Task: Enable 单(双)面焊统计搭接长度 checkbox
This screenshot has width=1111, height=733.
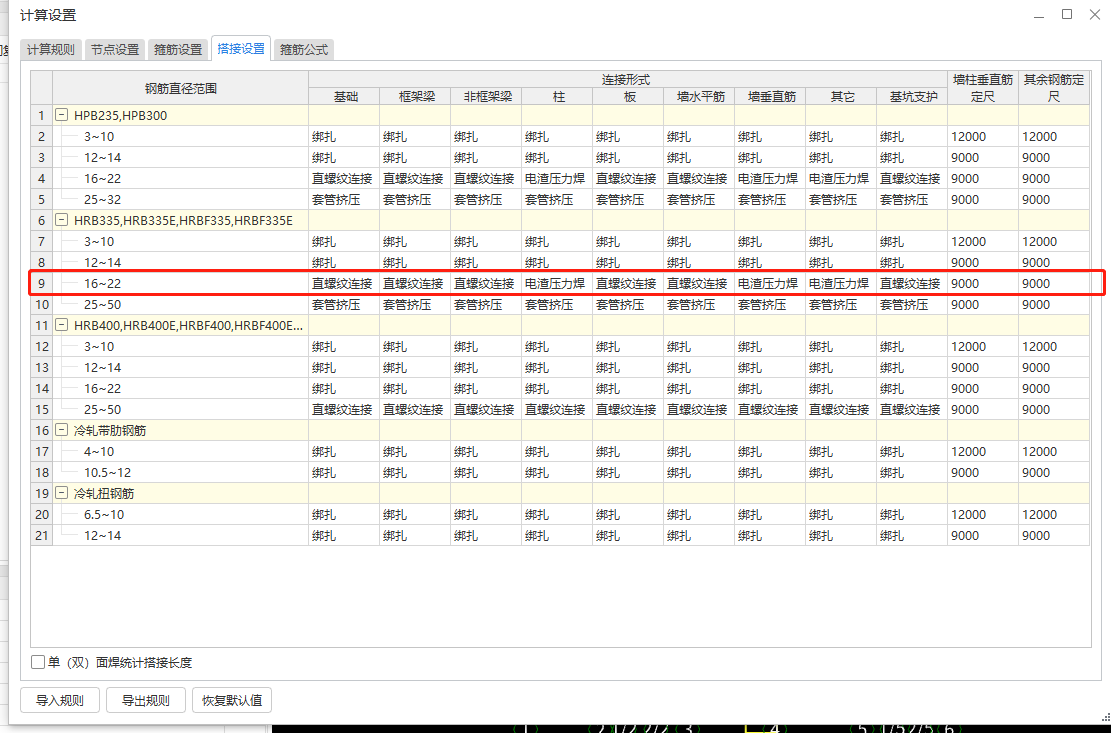Action: pos(38,662)
